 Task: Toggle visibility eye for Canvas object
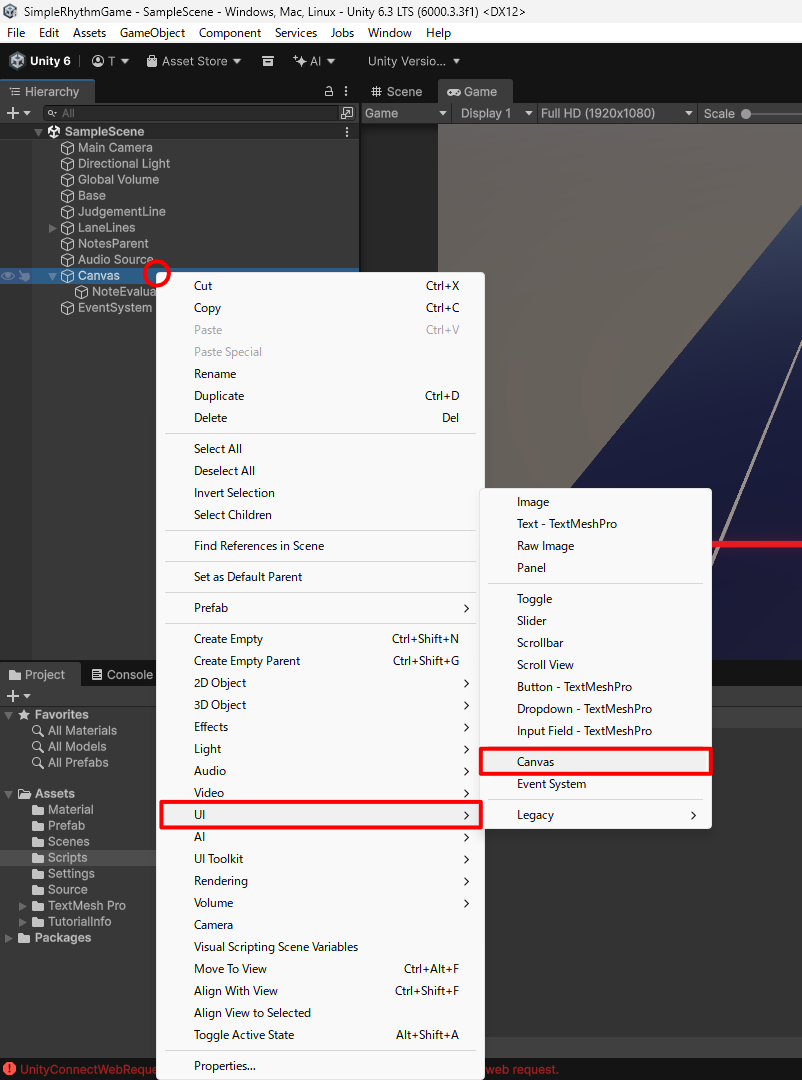pyautogui.click(x=8, y=276)
